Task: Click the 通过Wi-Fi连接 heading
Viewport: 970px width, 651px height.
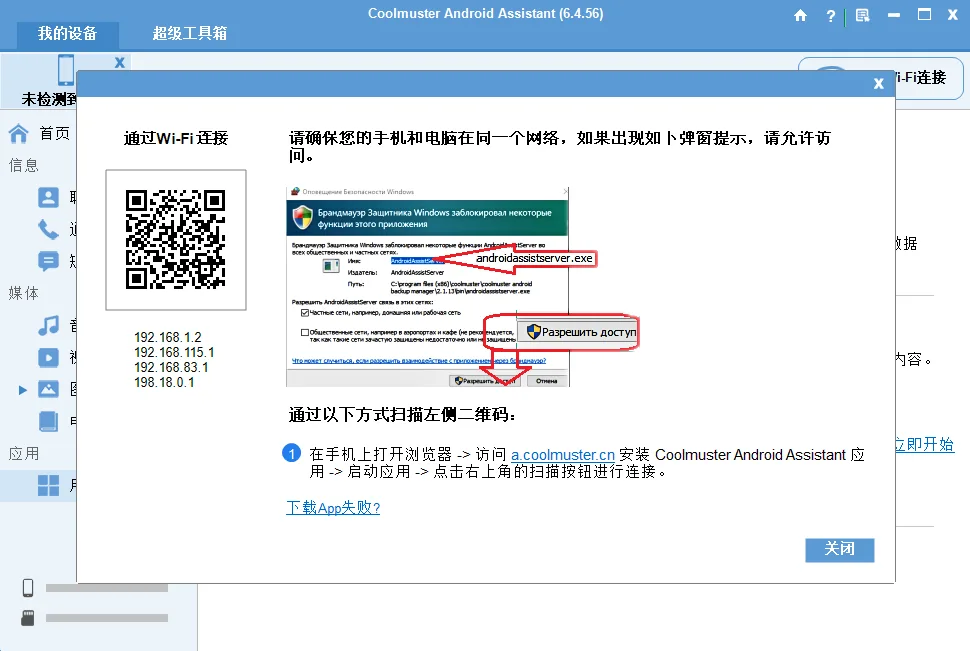Action: click(176, 138)
